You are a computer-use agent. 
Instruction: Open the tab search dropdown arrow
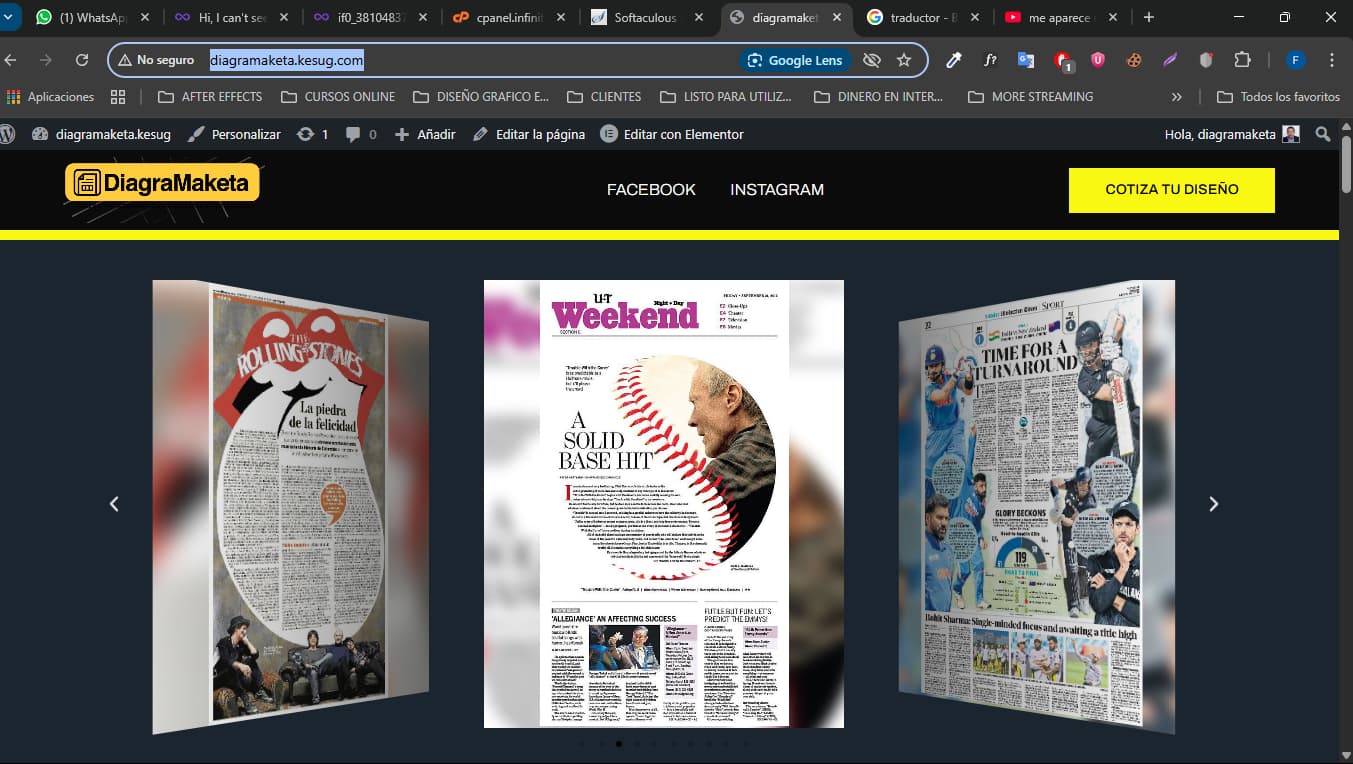tap(9, 17)
